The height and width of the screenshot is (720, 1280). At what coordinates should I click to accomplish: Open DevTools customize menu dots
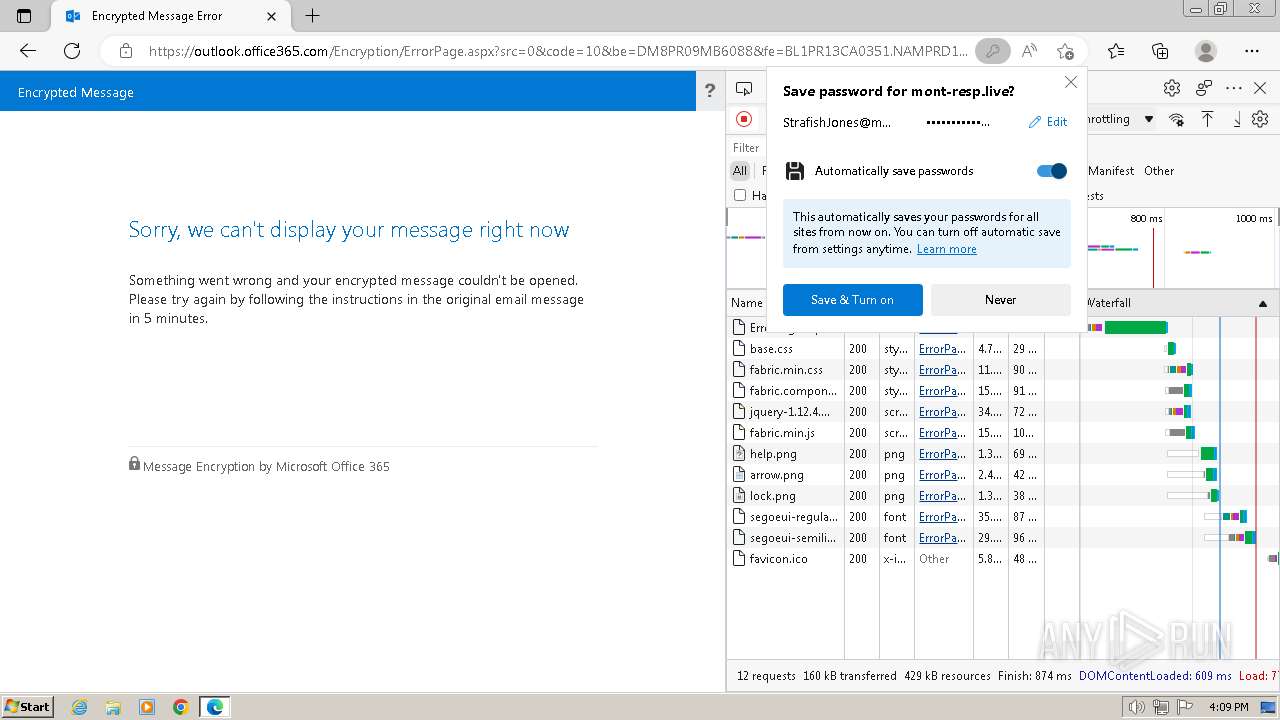click(x=1234, y=88)
